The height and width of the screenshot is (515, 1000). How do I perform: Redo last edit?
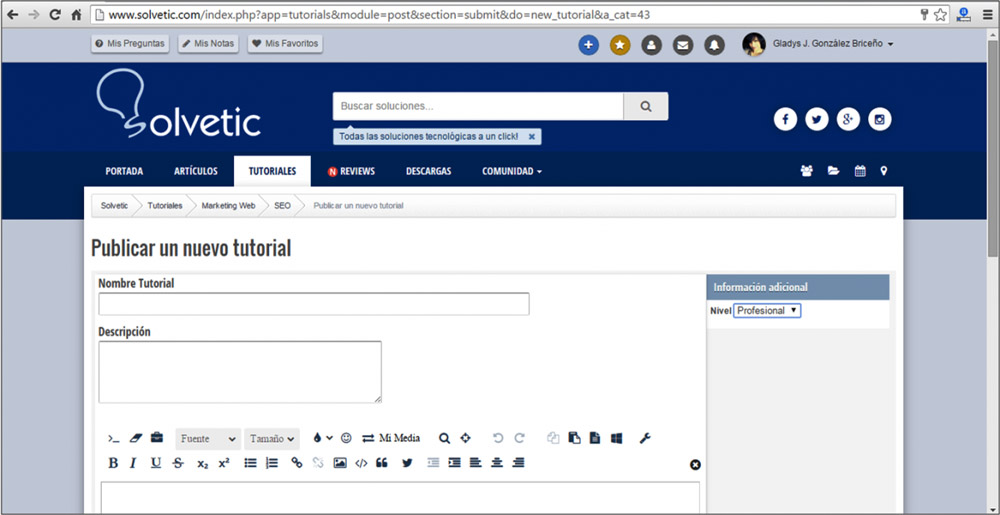pos(519,438)
